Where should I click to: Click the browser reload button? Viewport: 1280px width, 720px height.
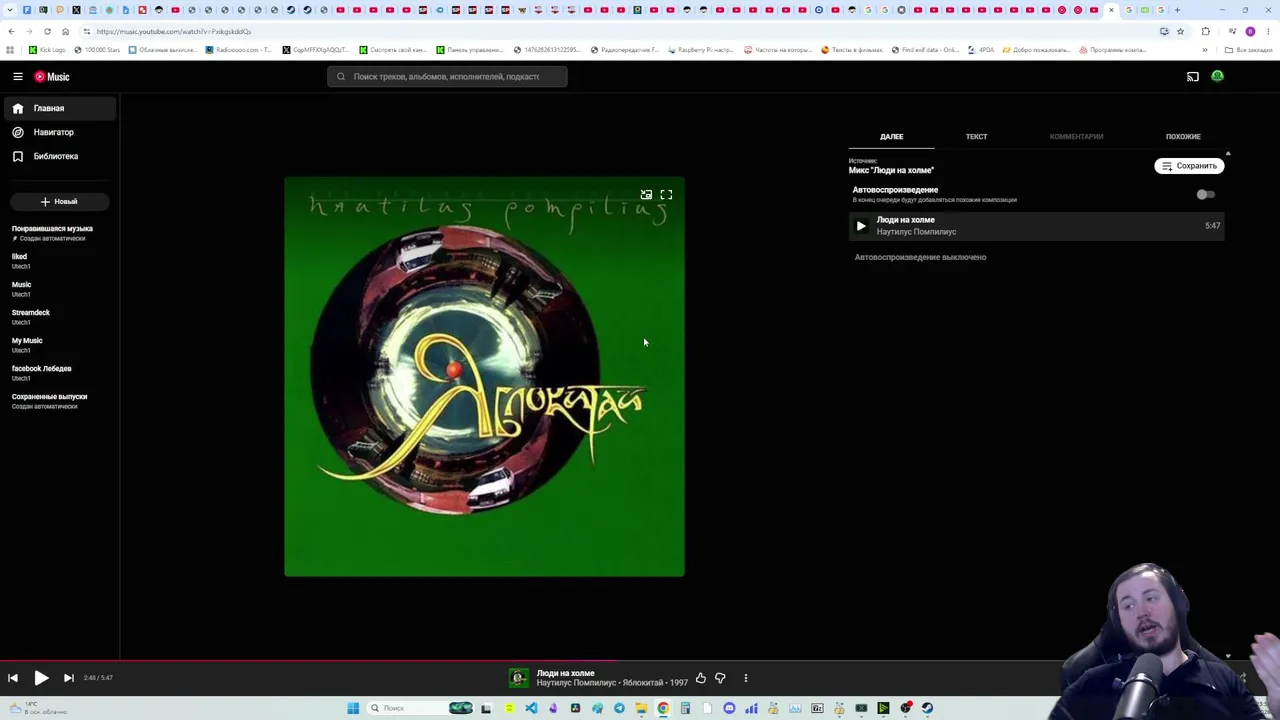point(47,31)
